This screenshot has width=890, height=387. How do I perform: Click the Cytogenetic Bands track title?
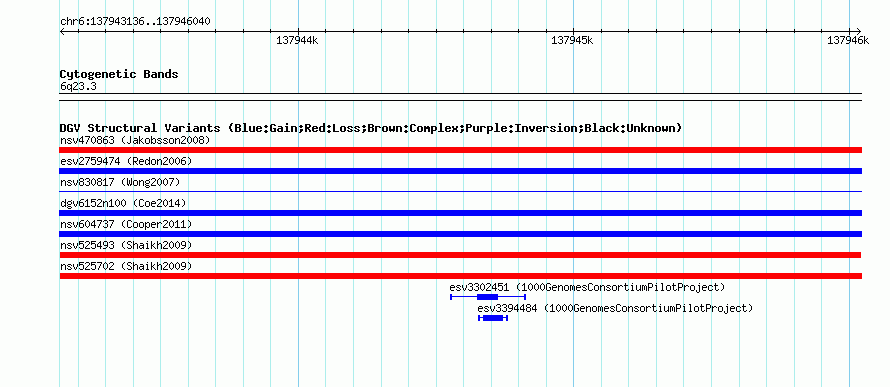point(119,74)
